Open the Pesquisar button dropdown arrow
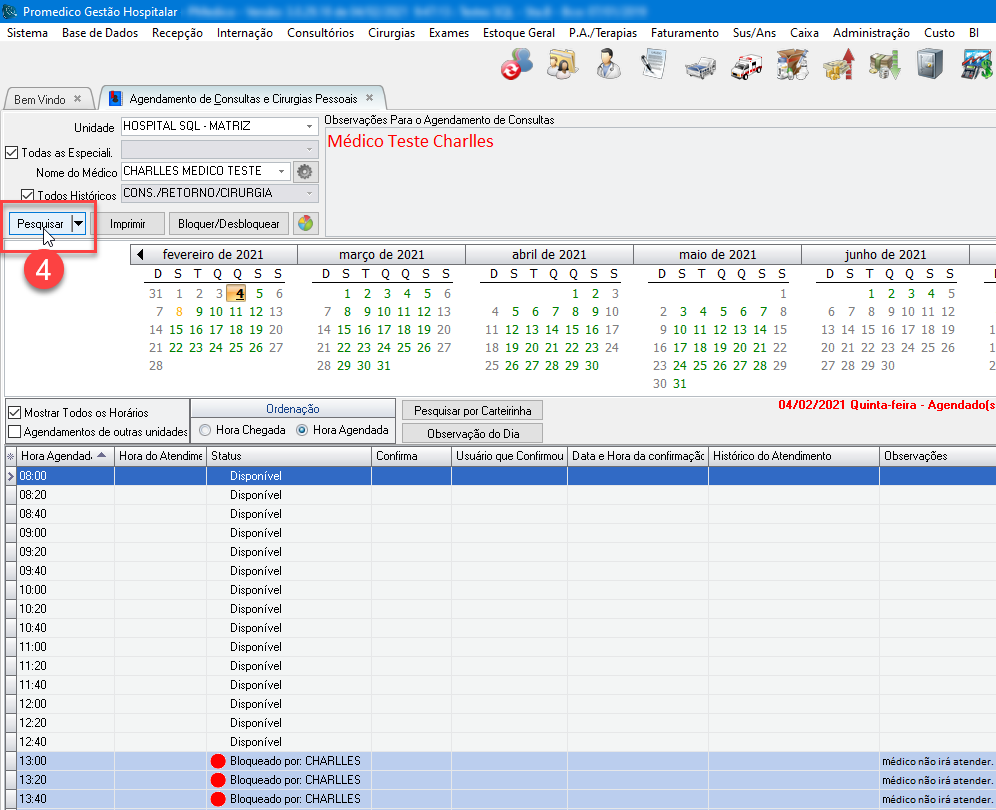Screen dimensions: 996x810 pyautogui.click(x=78, y=224)
